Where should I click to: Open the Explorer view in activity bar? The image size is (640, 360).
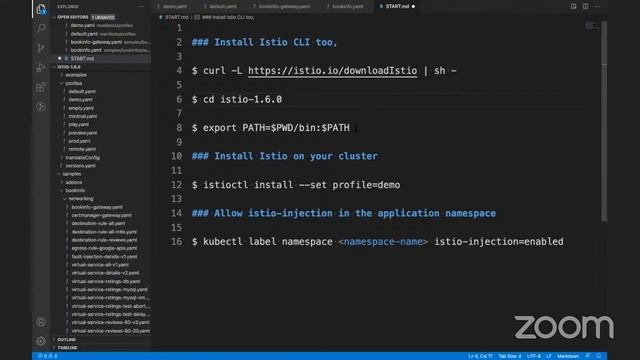pyautogui.click(x=41, y=9)
